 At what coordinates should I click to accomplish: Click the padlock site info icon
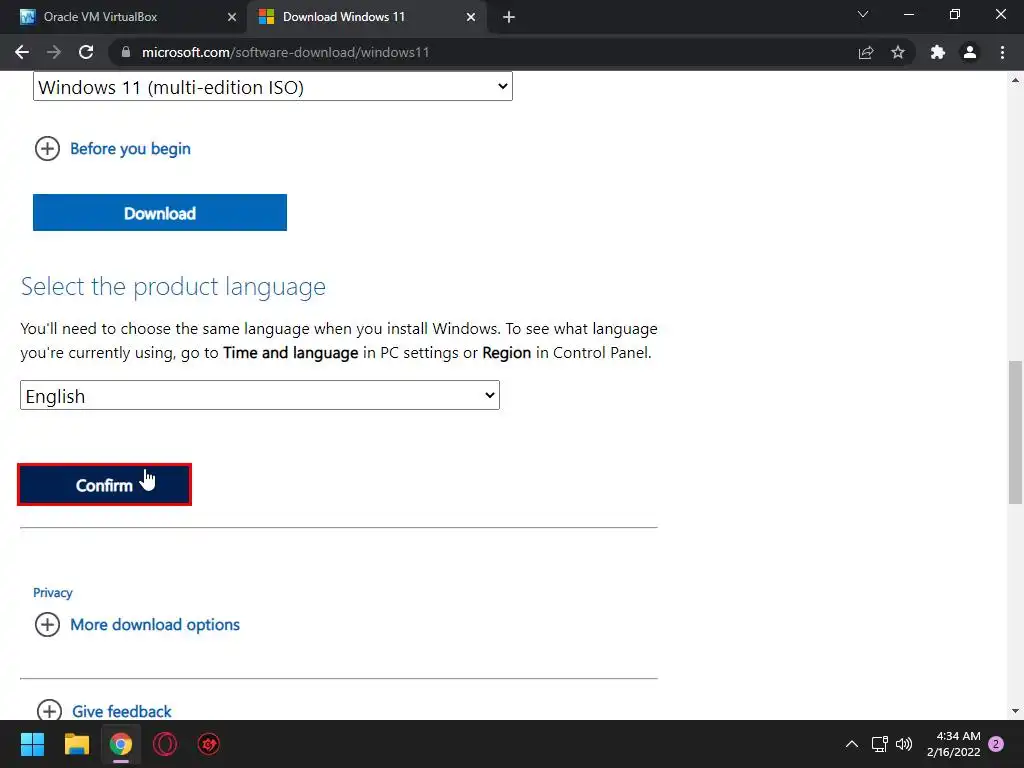point(126,52)
